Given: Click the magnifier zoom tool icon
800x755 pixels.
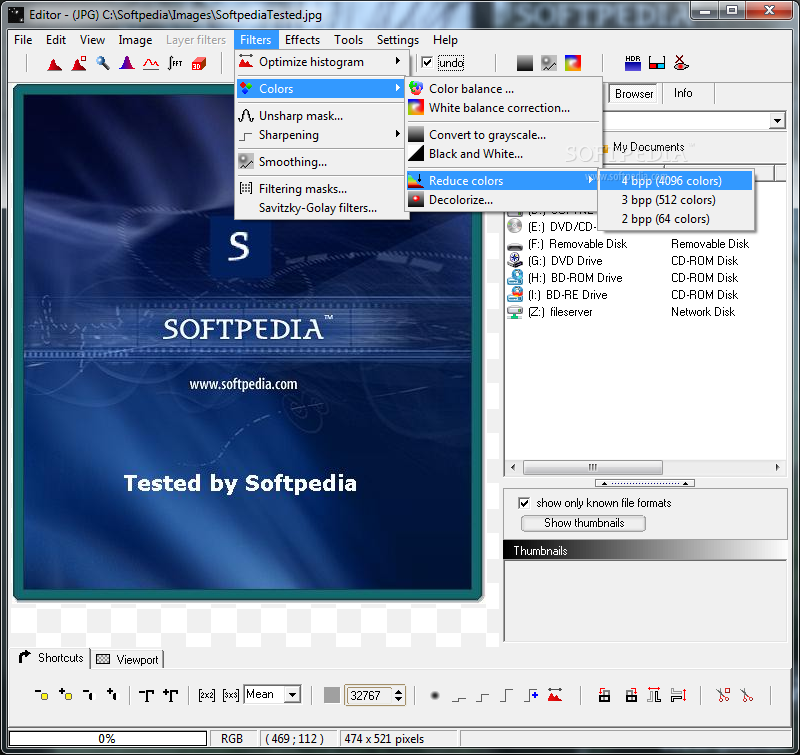Looking at the screenshot, I should click(103, 63).
